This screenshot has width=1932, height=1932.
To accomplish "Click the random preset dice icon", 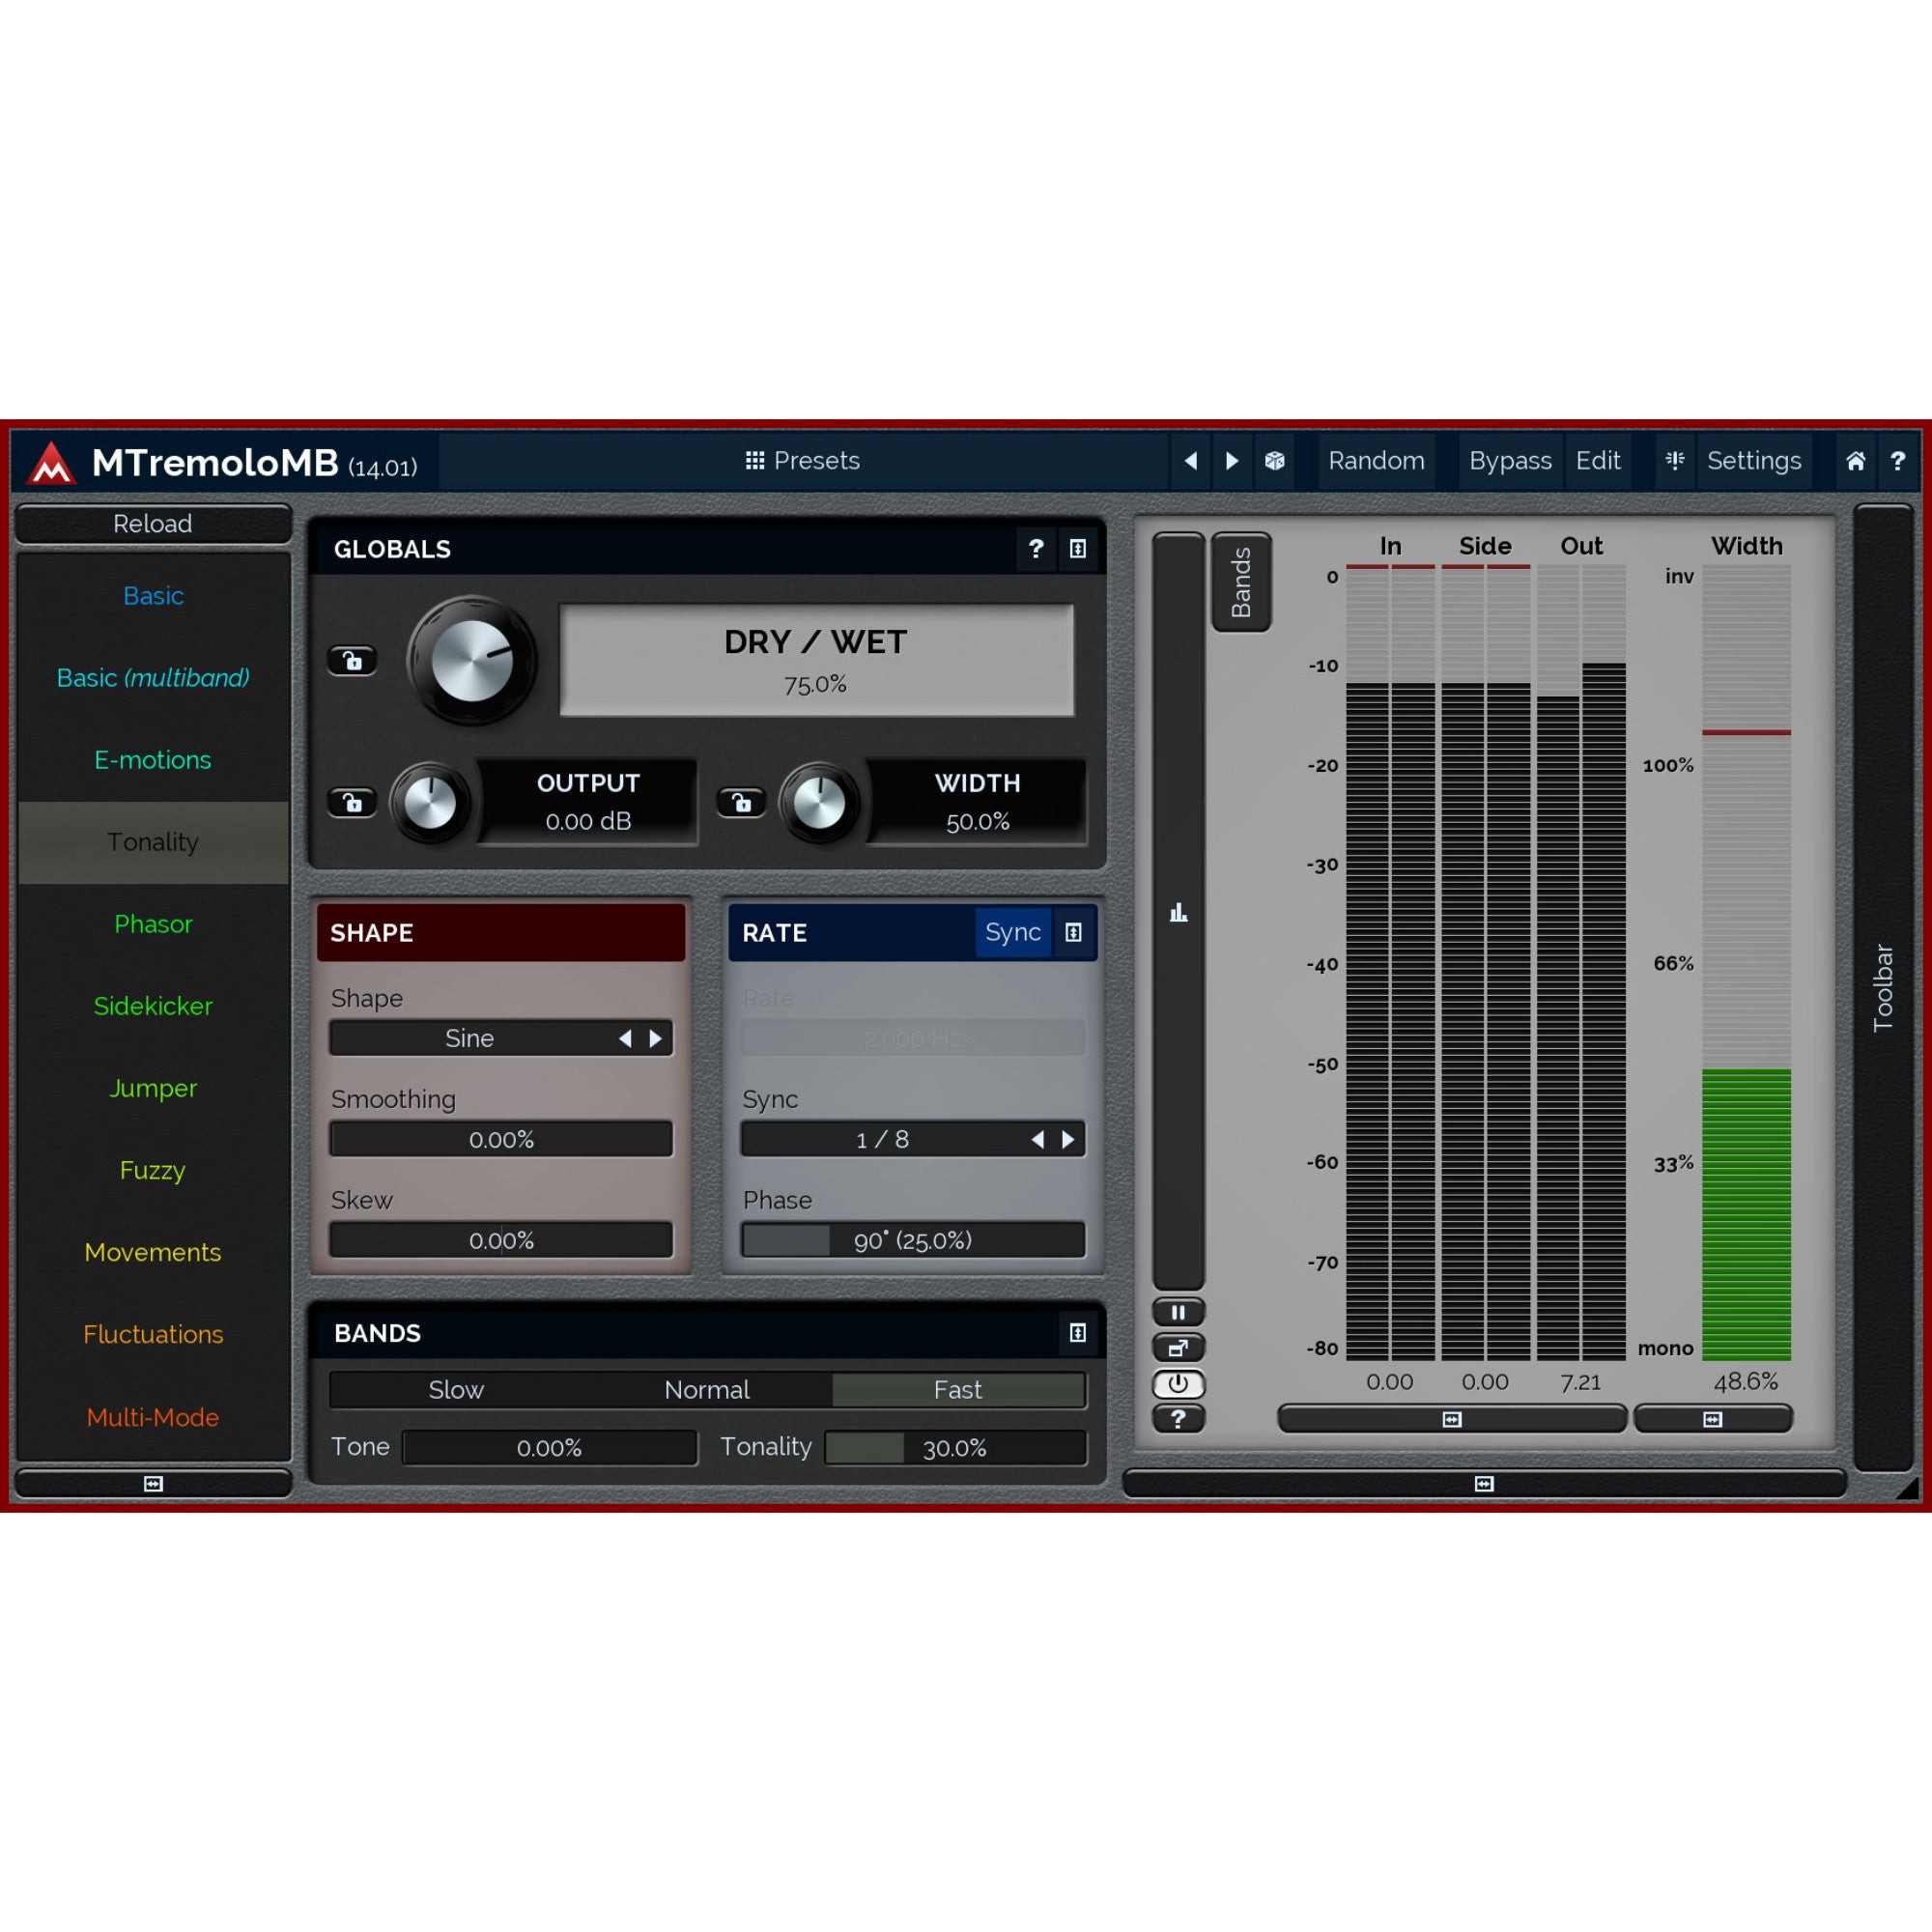I will [x=1275, y=461].
